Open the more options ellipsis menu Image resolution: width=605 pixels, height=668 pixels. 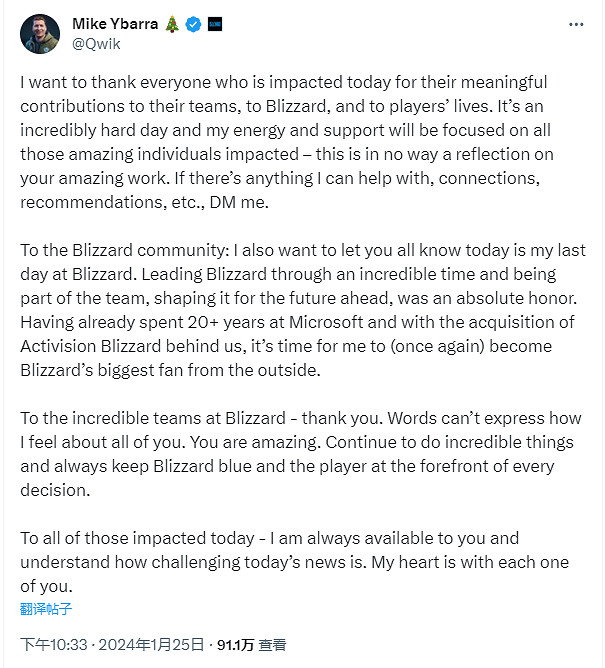(575, 24)
